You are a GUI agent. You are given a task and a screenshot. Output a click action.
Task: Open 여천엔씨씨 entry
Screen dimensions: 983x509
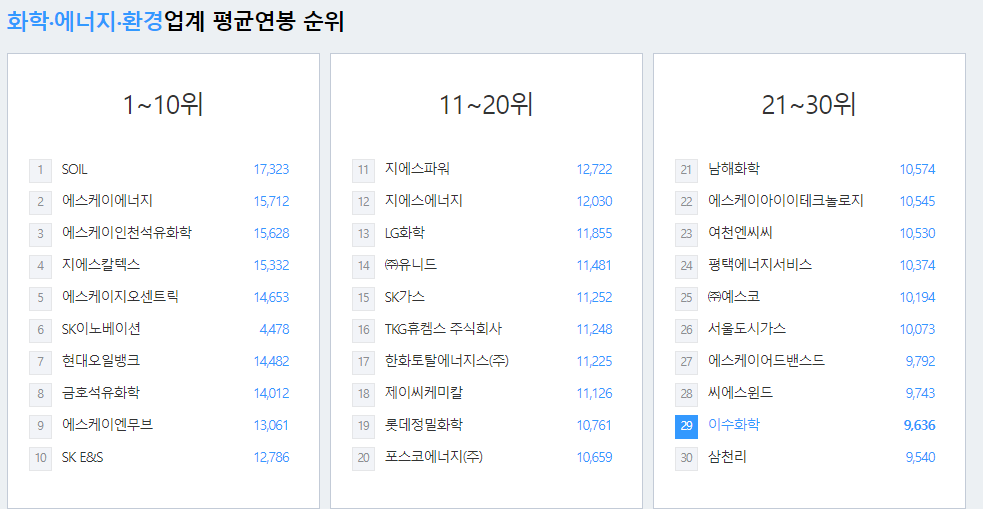click(x=740, y=233)
